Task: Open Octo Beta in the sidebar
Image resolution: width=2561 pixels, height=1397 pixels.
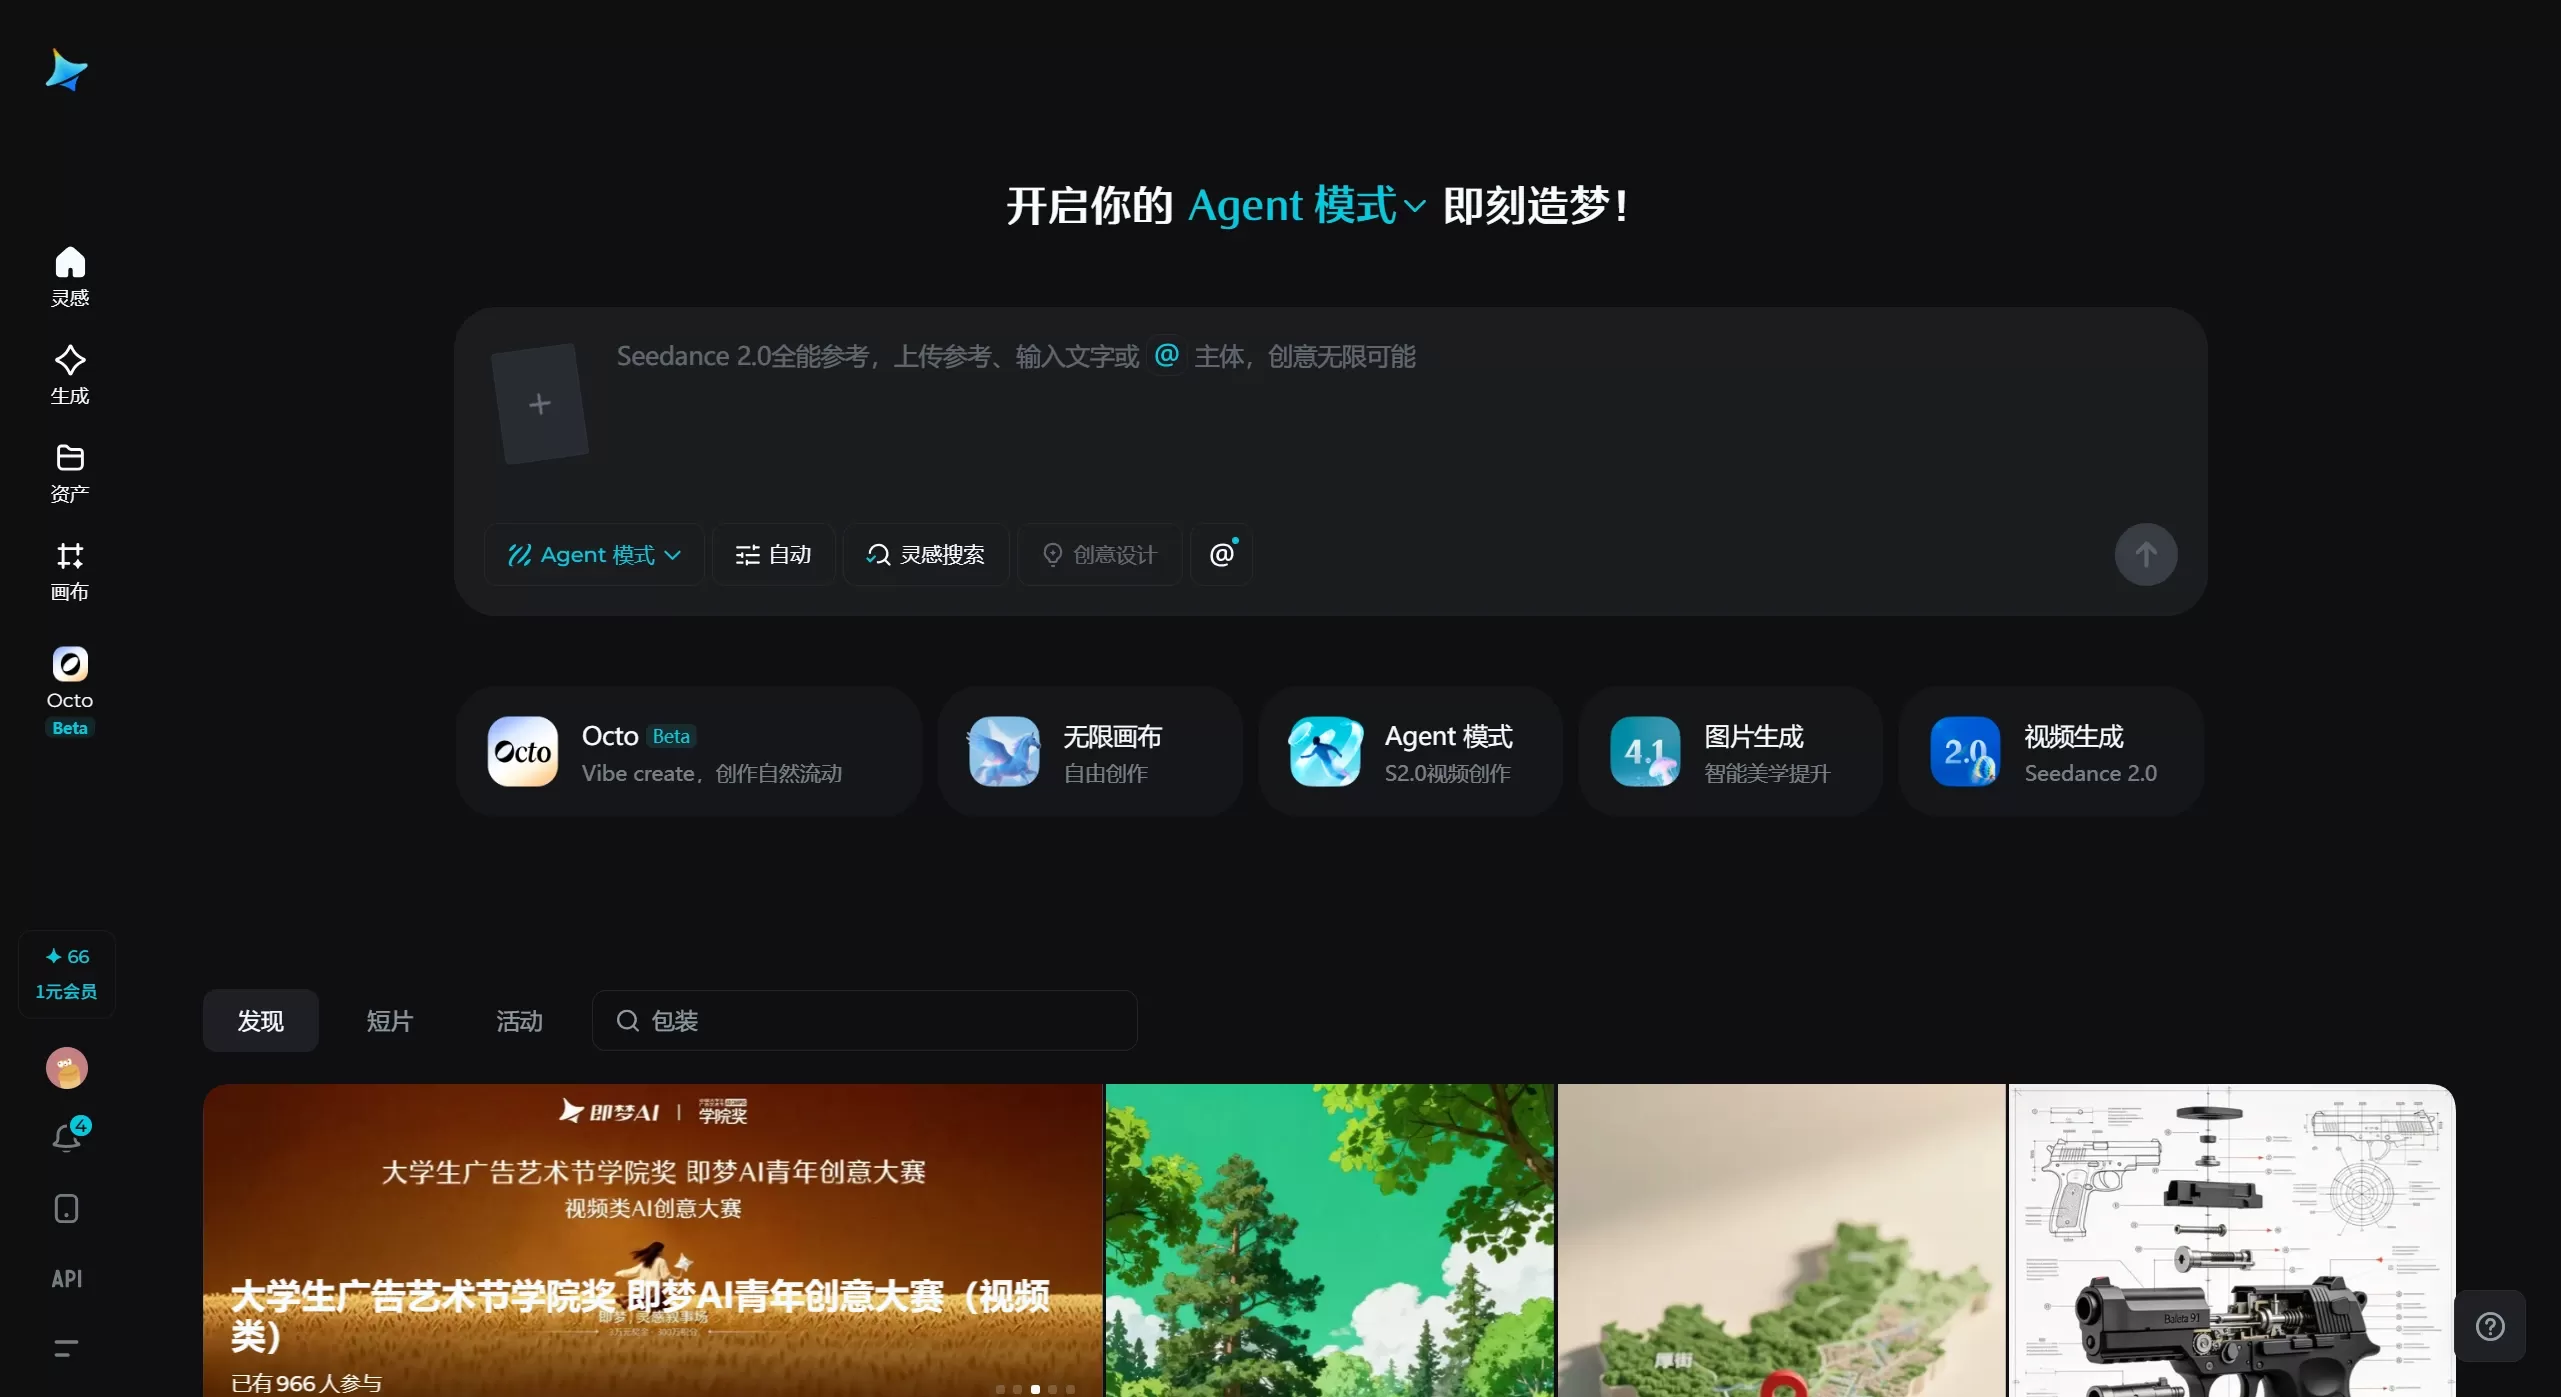Action: 70,691
